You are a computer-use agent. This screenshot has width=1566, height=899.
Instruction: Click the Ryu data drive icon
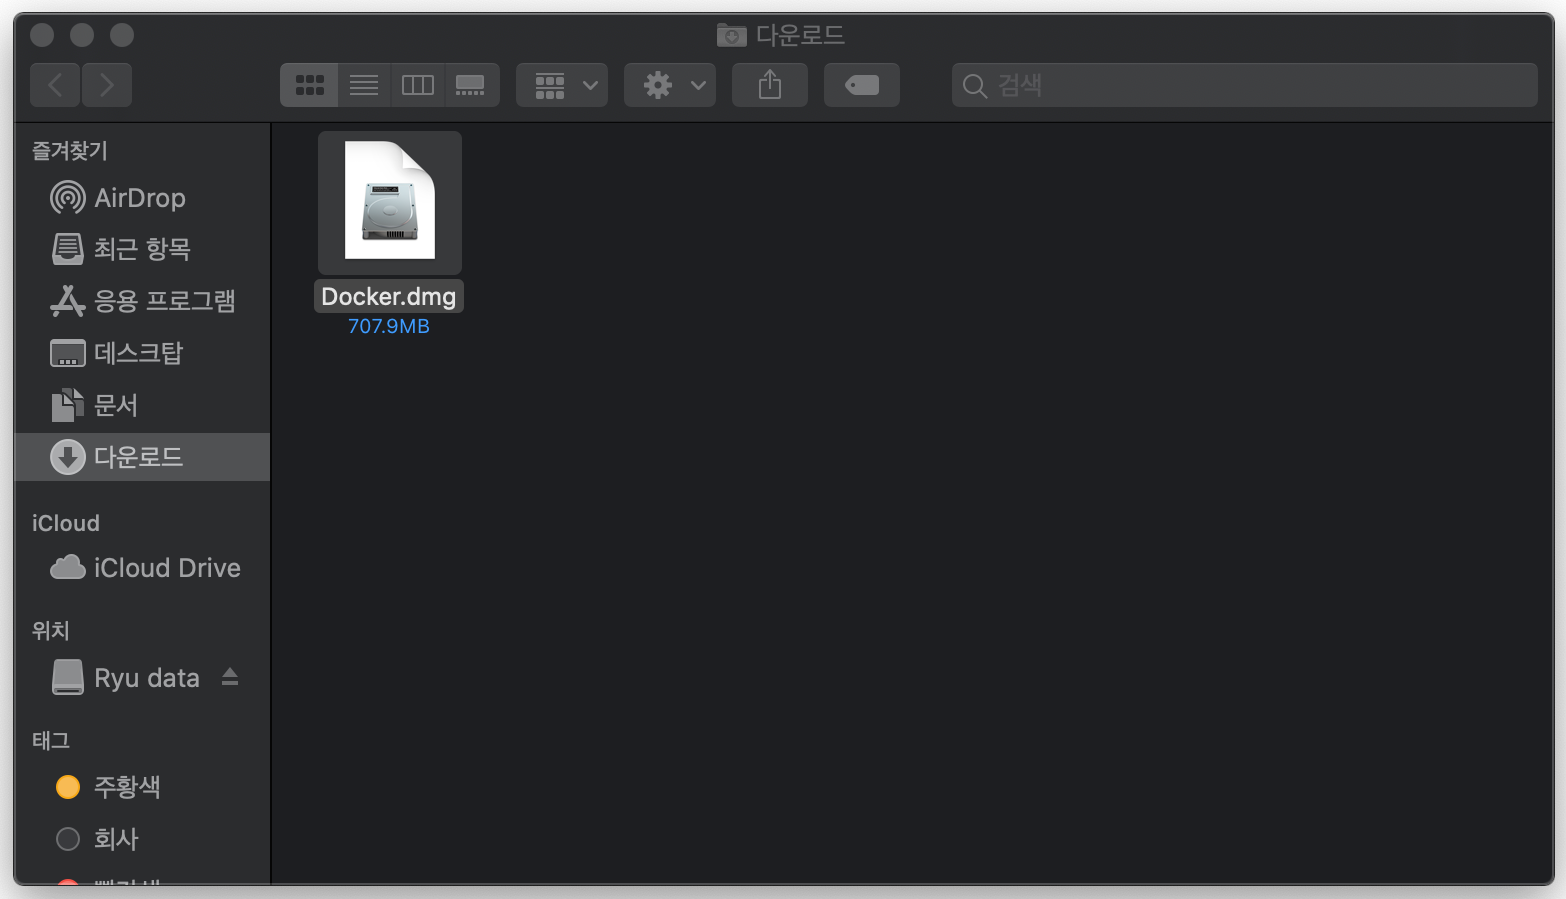pos(67,678)
